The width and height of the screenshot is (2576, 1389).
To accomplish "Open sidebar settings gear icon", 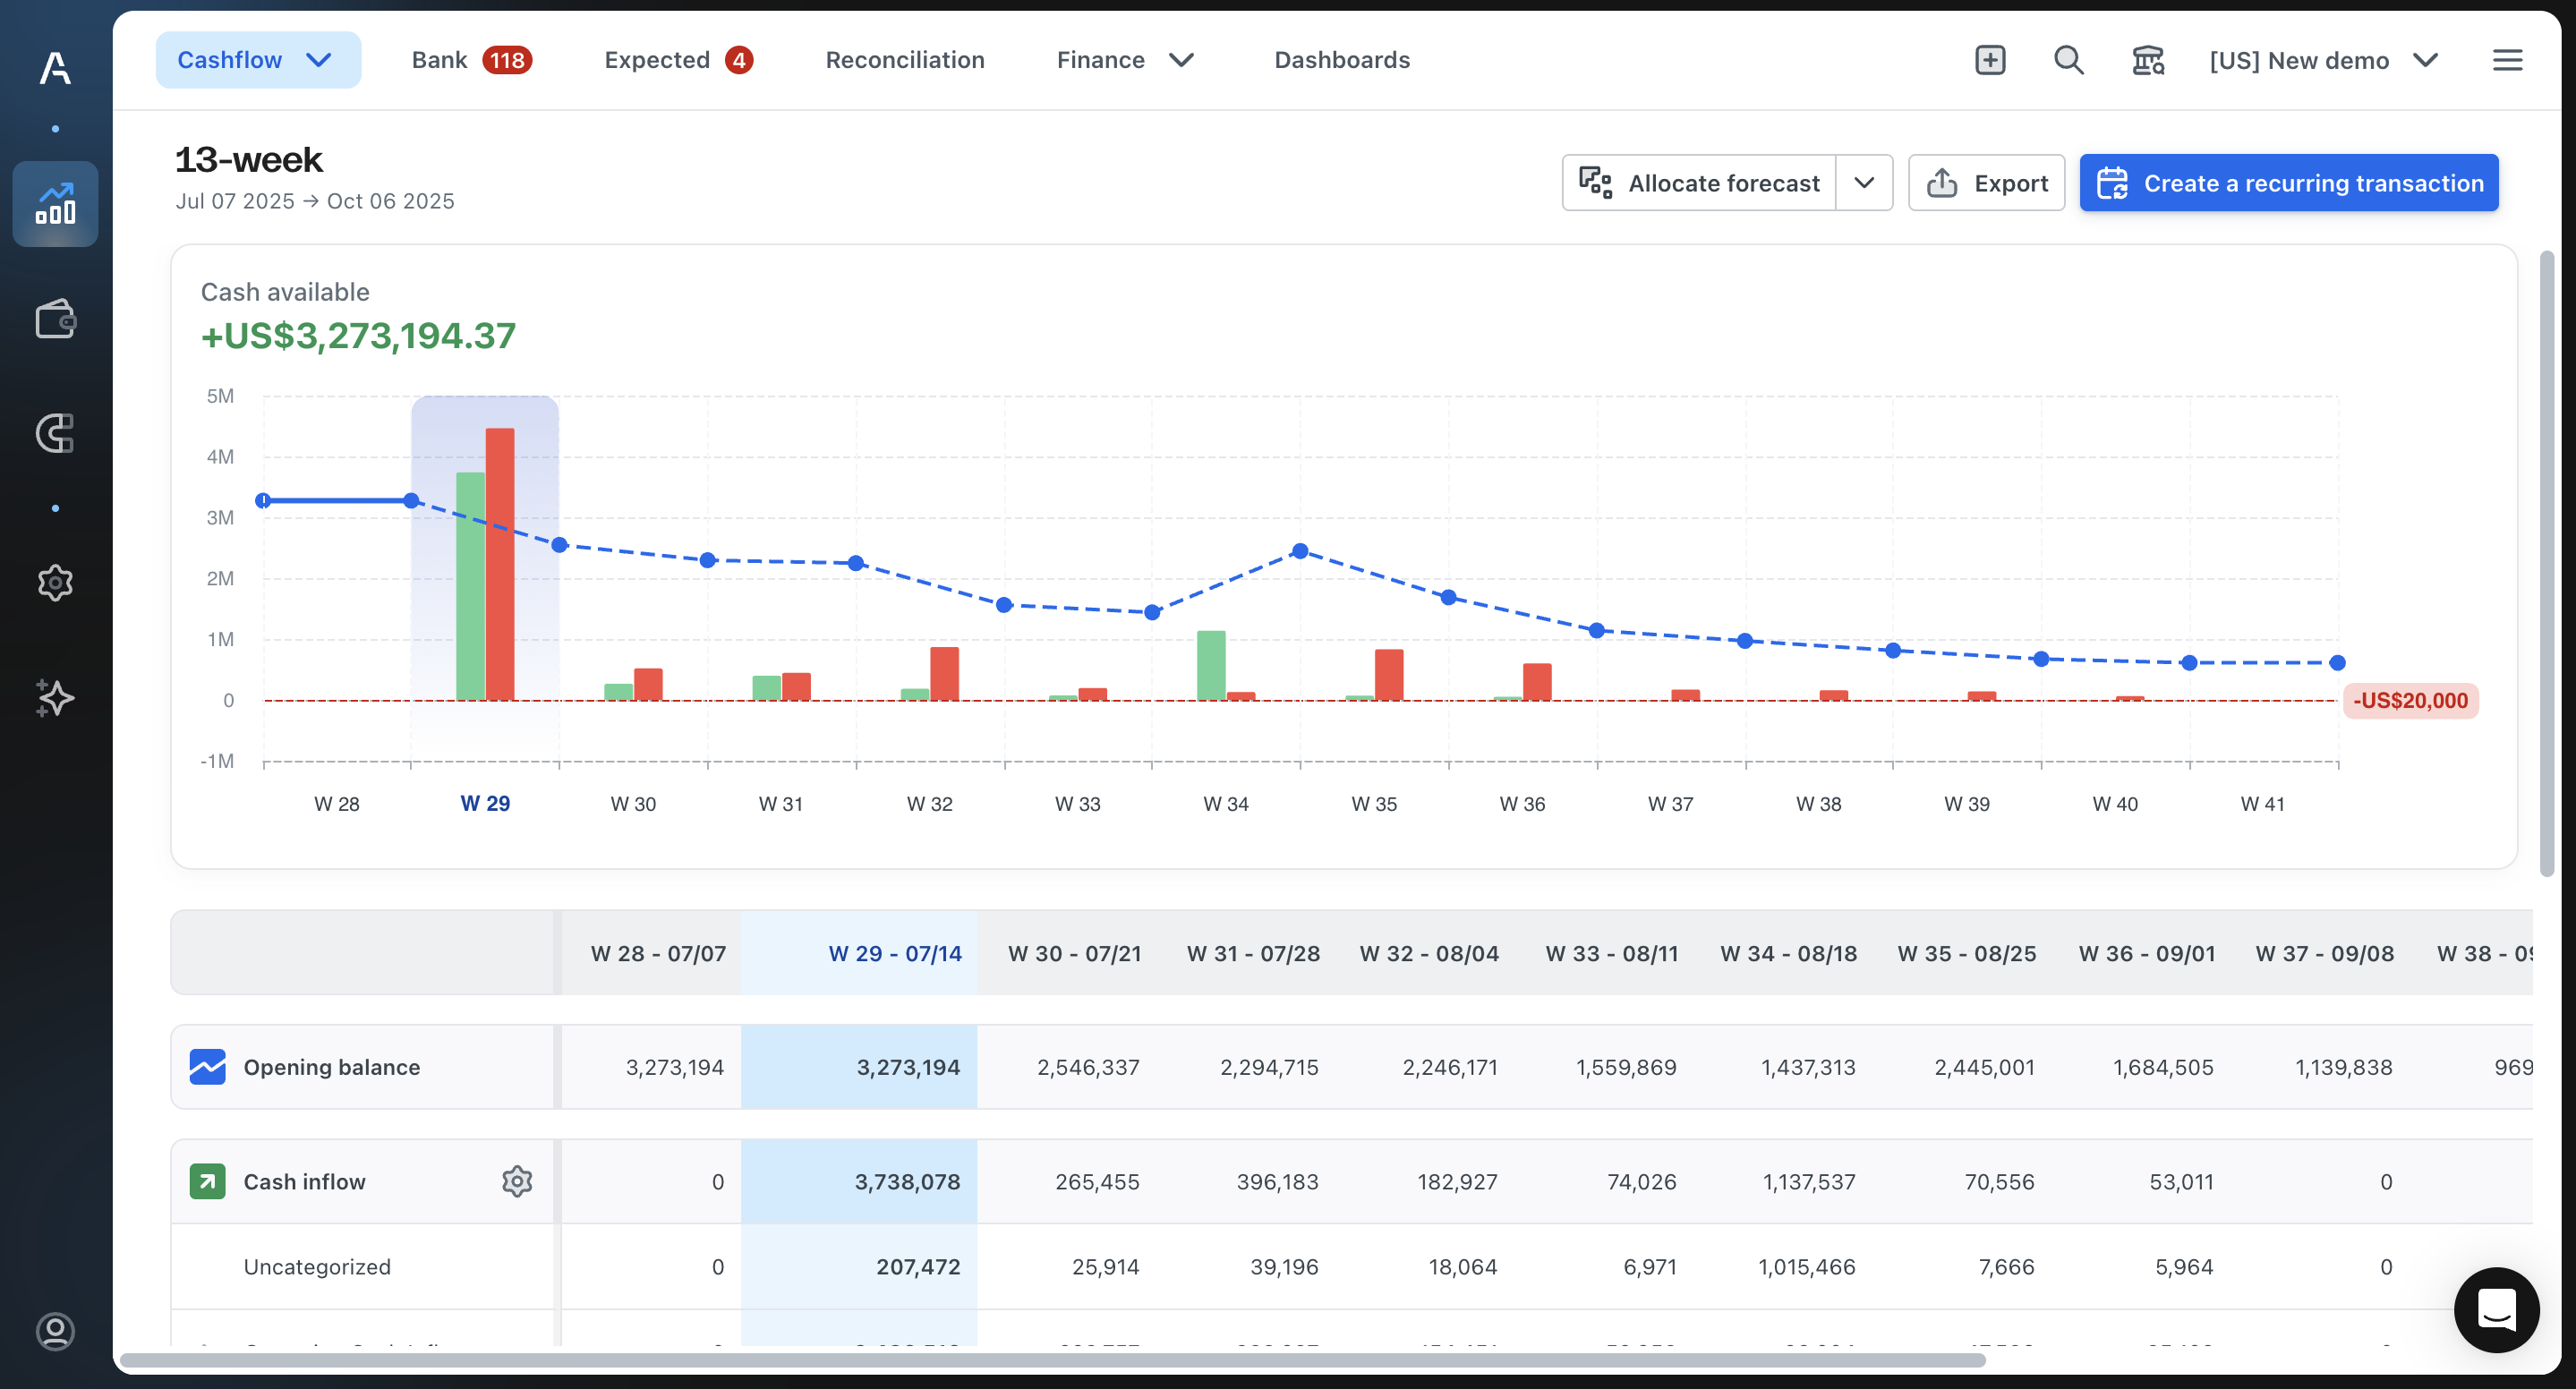I will click(55, 582).
